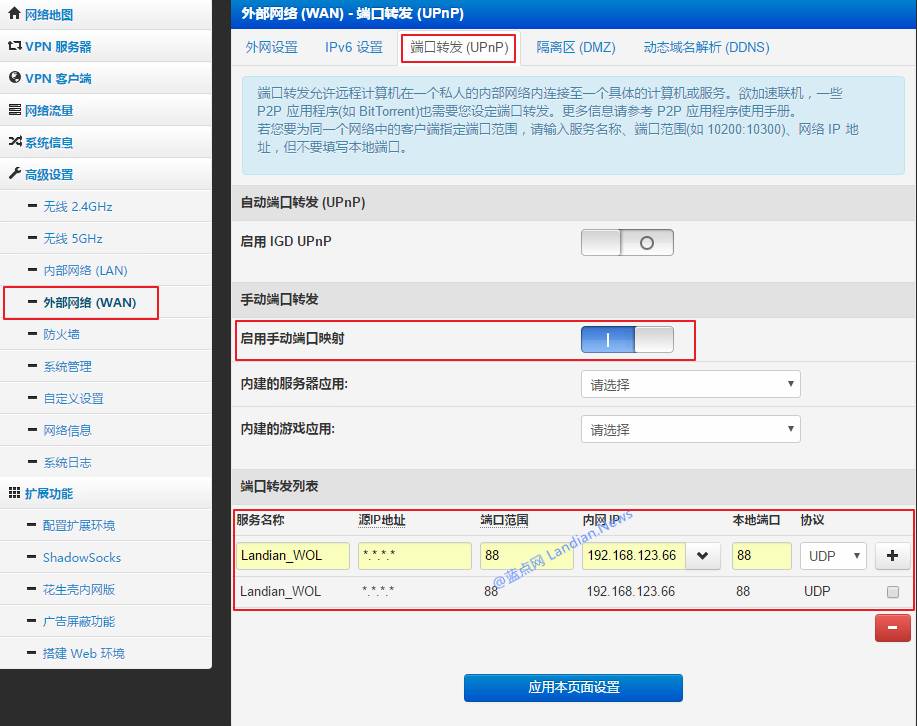Add port forwarding rule with plus button
Image resolution: width=917 pixels, height=726 pixels.
[892, 555]
